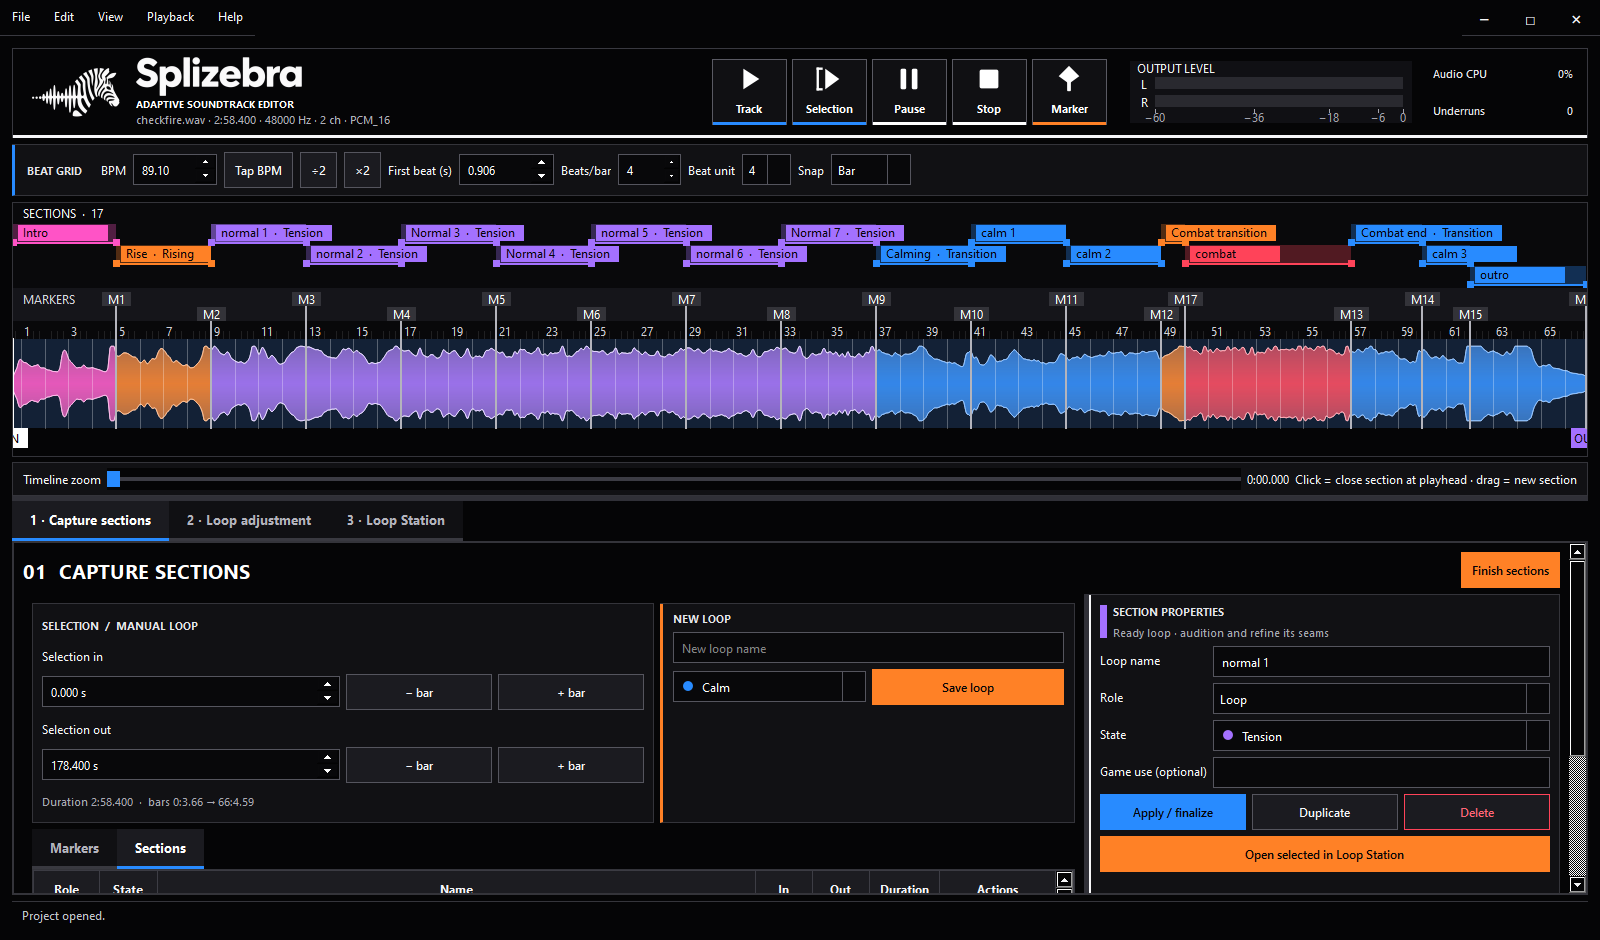
Task: Click Selection out minus bar button
Action: [419, 765]
